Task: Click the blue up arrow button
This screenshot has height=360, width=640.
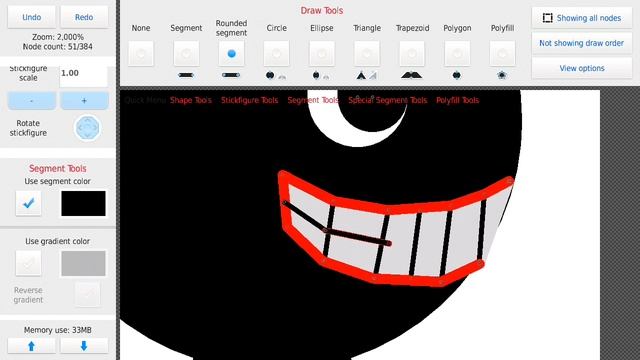Action: 31,346
